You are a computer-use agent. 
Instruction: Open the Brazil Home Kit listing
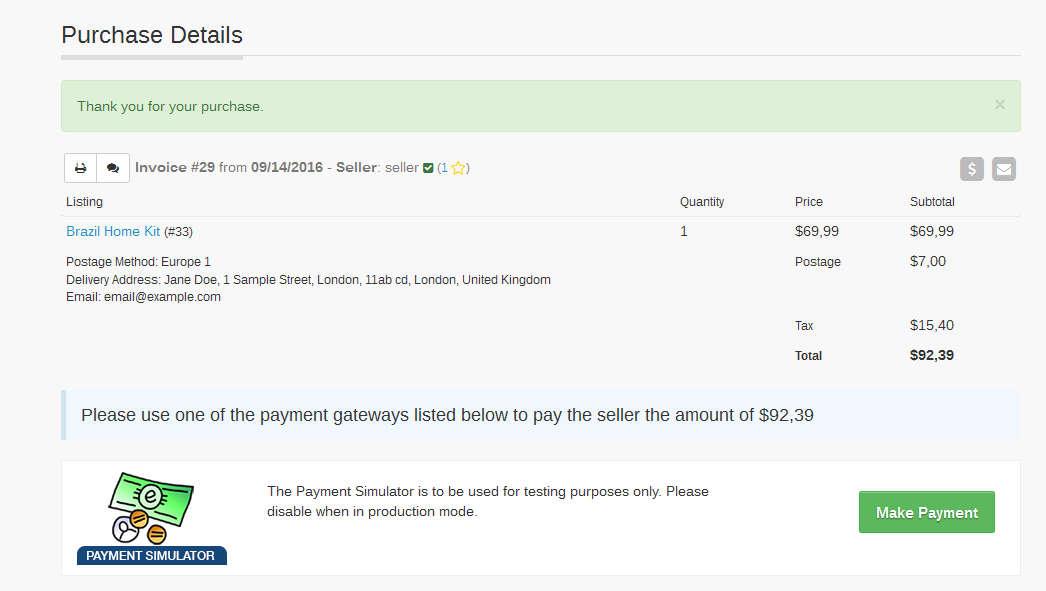[x=113, y=231]
